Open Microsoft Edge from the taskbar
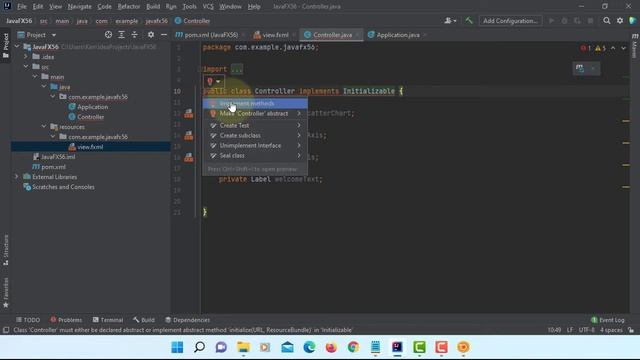This screenshot has width=640, height=360. [309, 347]
